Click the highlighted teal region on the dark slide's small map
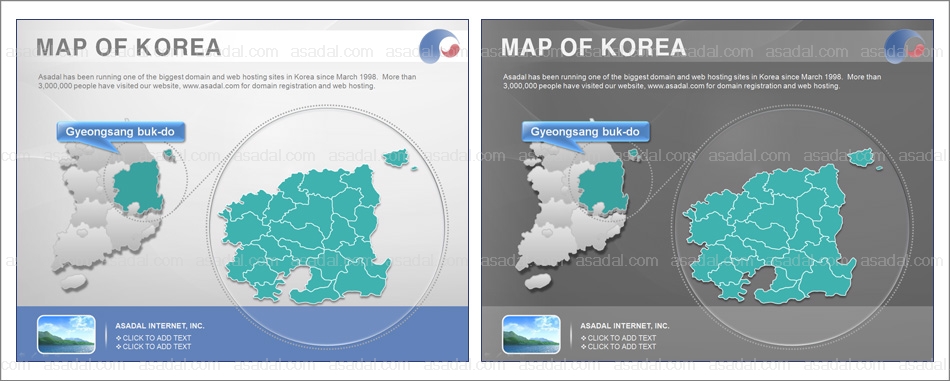 (603, 187)
